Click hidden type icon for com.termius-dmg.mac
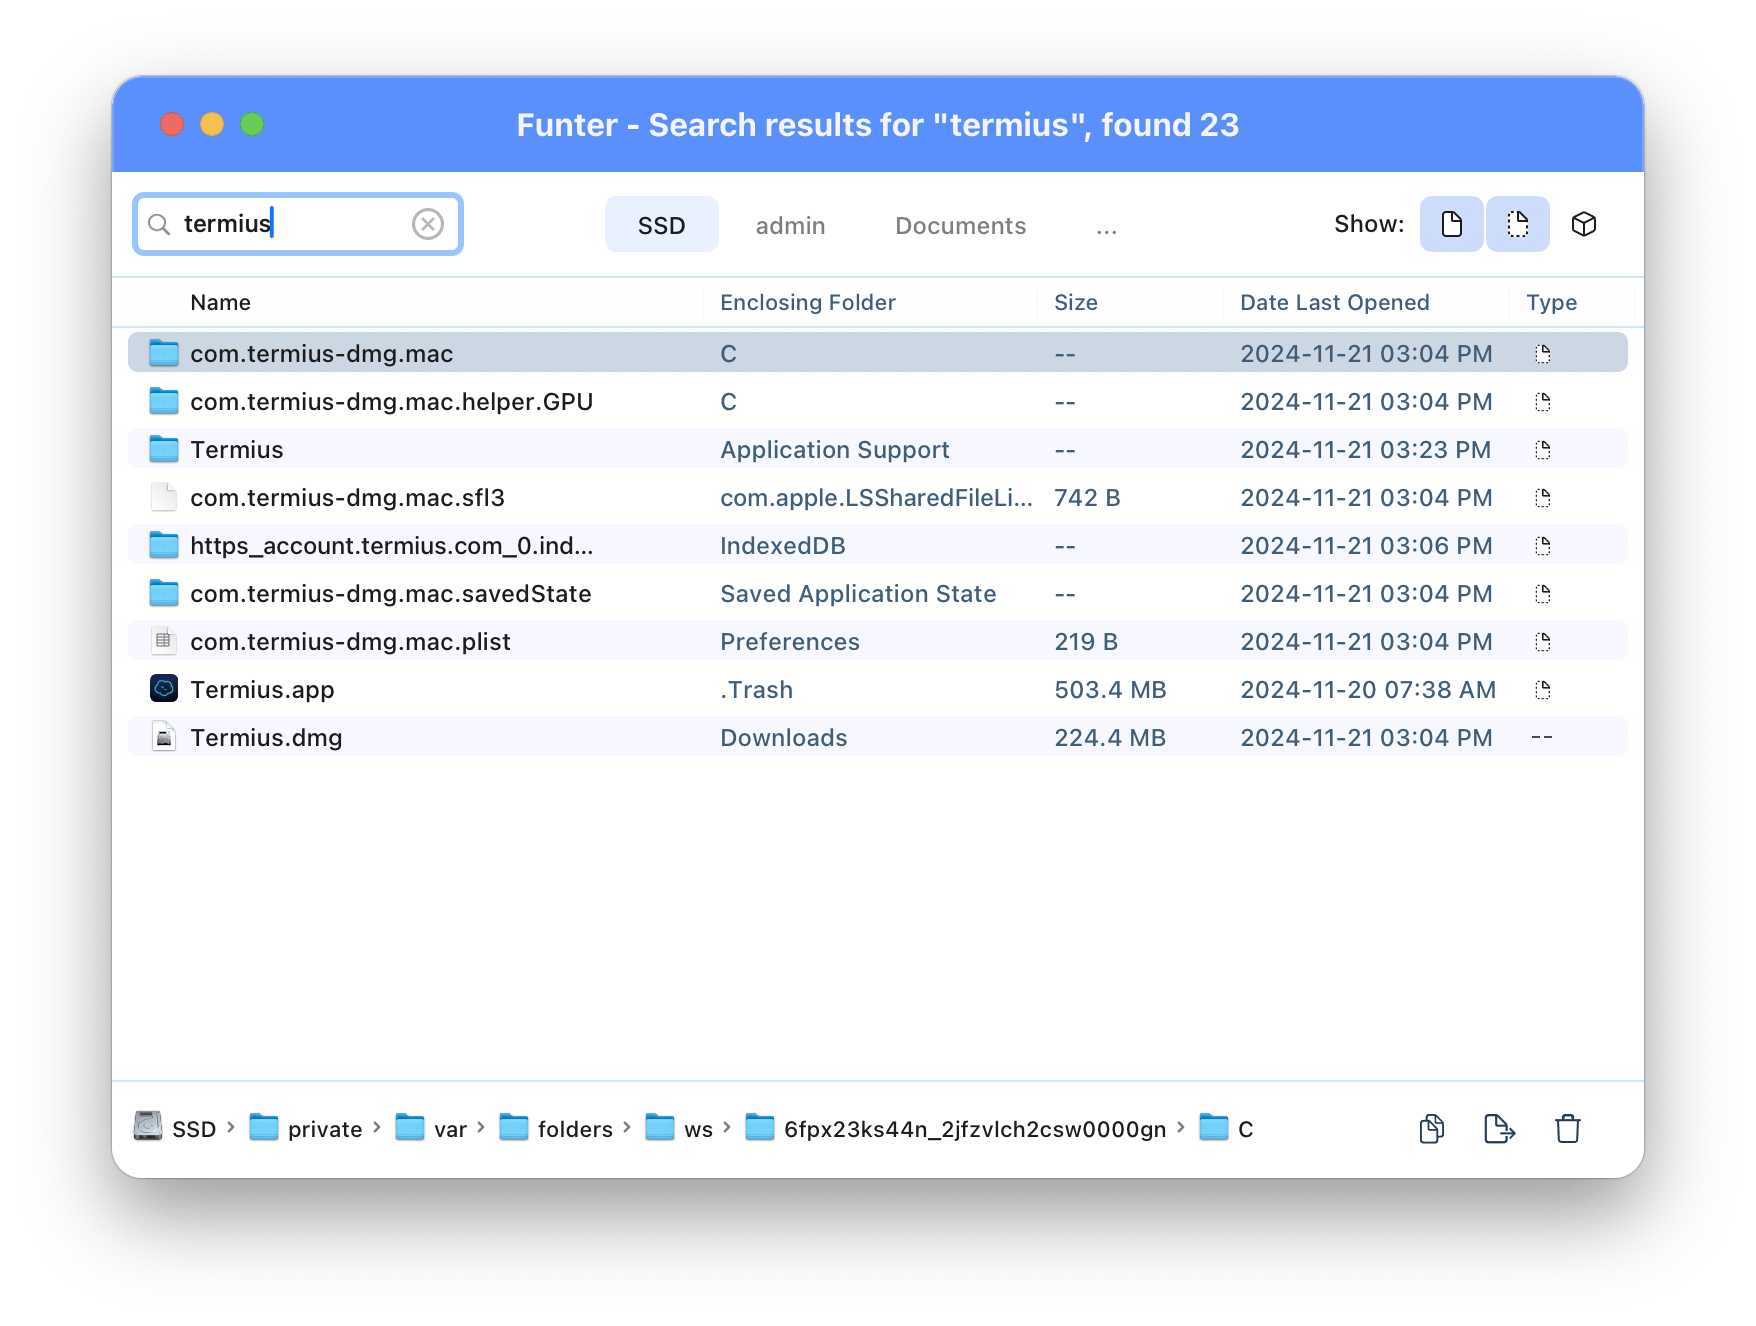 click(x=1543, y=354)
